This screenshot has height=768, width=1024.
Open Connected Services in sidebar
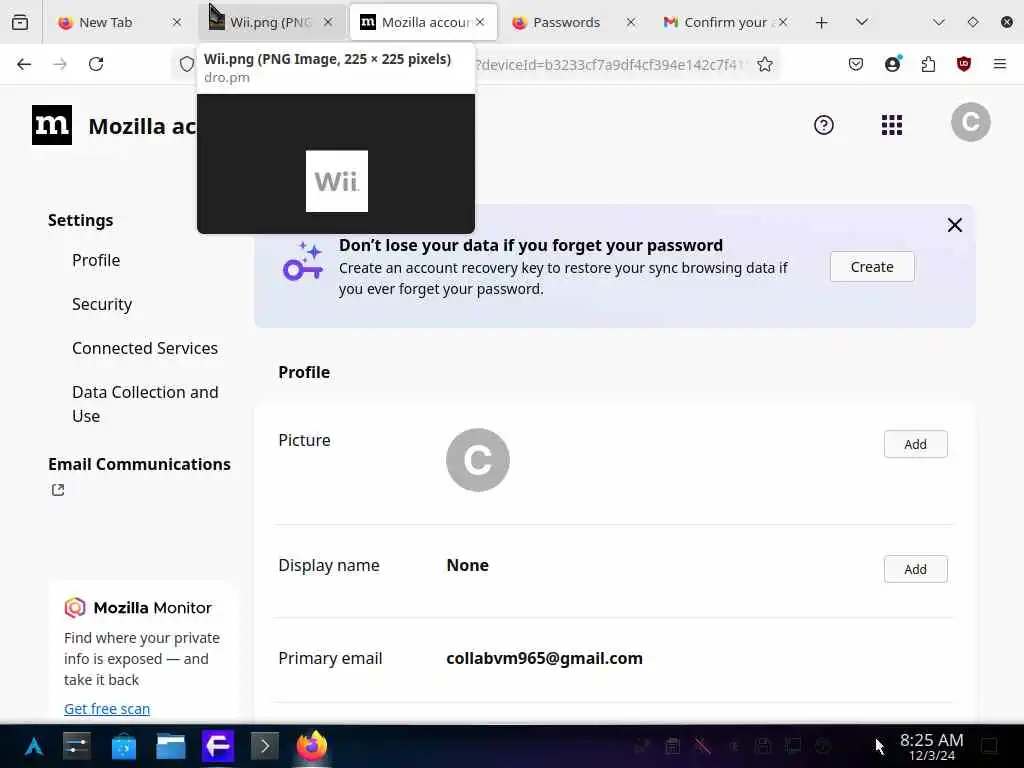145,348
